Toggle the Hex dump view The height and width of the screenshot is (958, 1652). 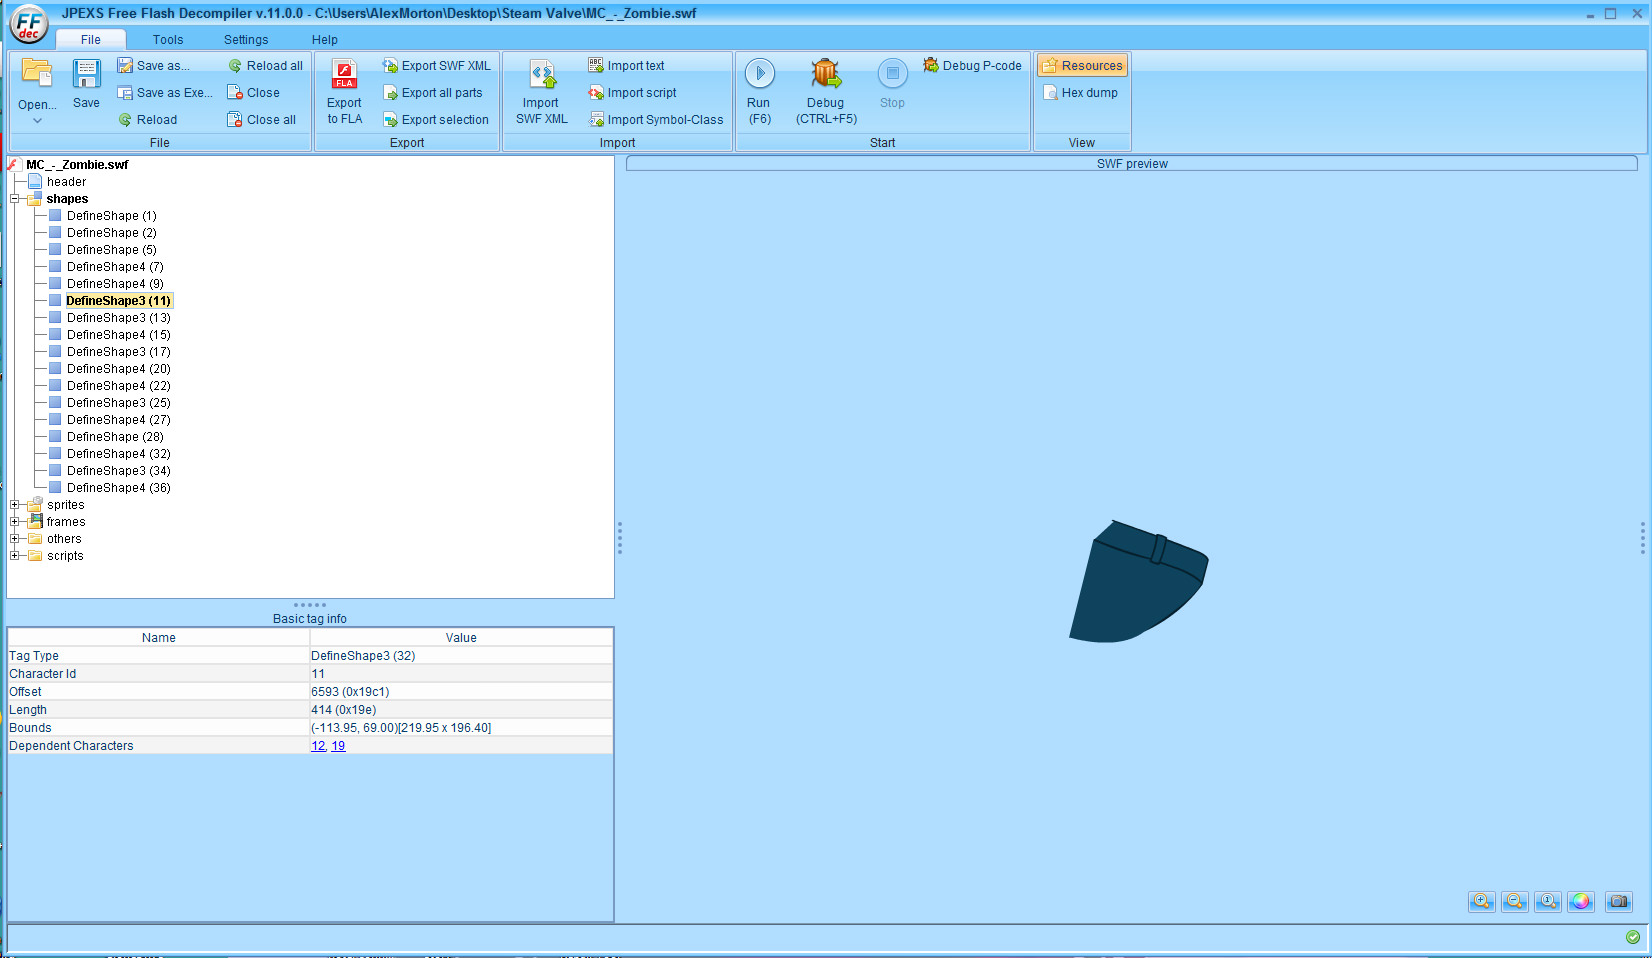click(x=1080, y=93)
